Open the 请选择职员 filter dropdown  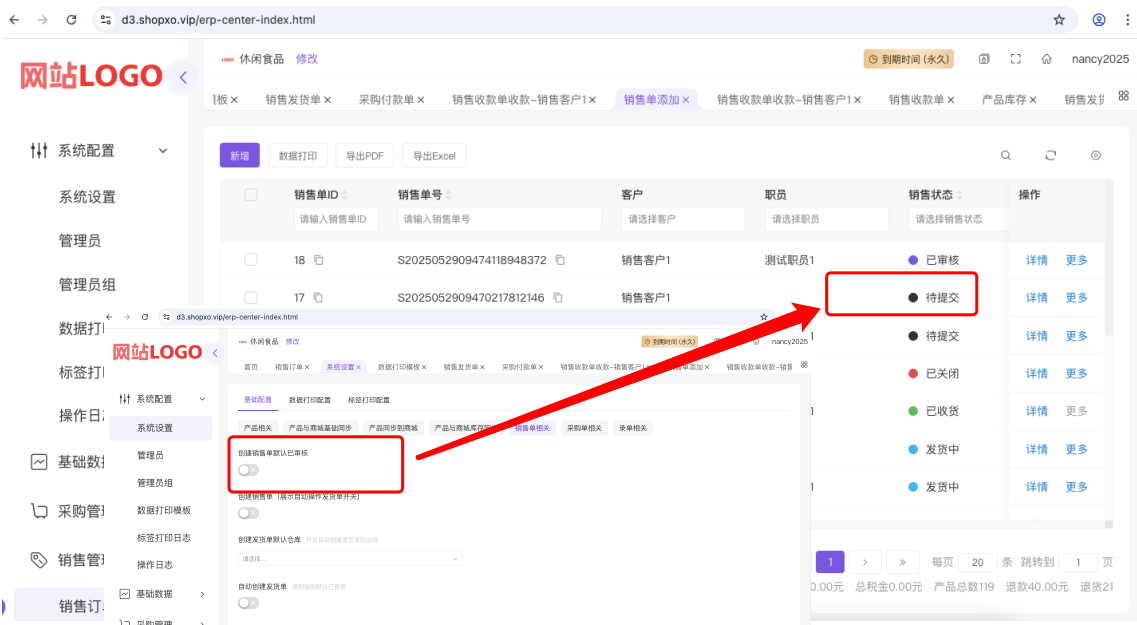pos(826,219)
